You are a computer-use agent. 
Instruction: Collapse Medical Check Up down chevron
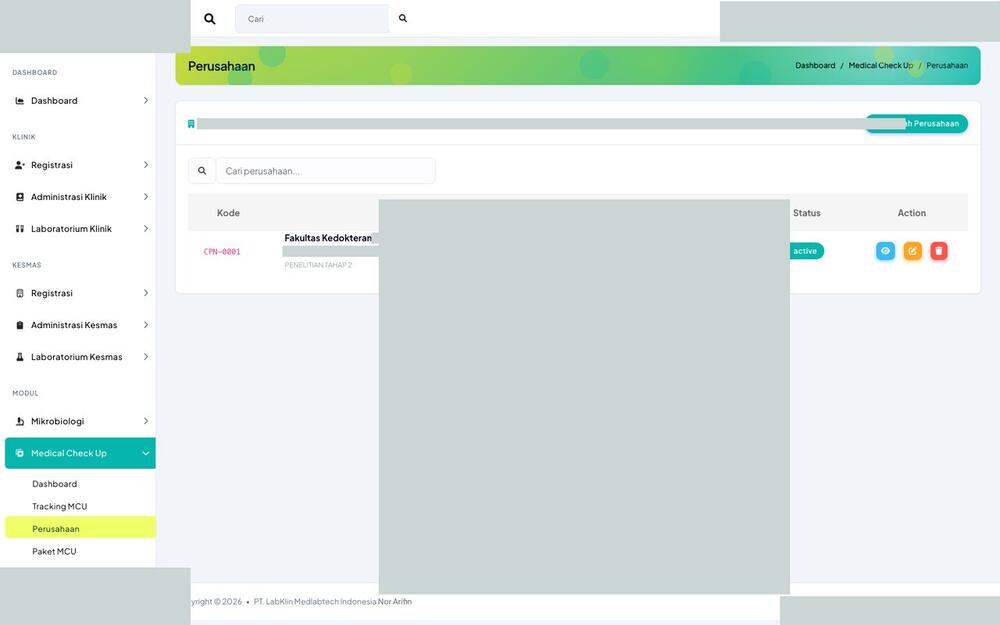point(145,453)
